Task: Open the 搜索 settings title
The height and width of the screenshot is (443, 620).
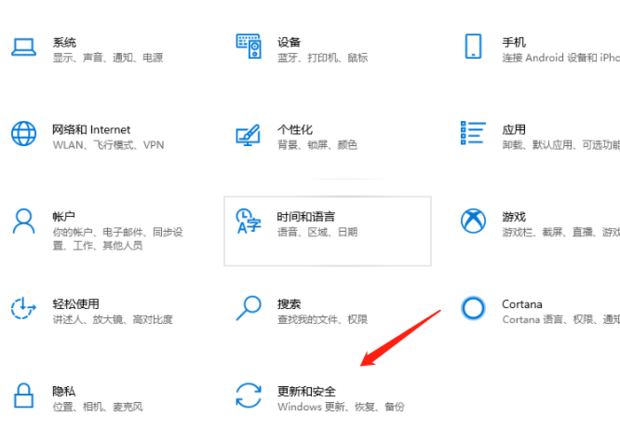Action: click(x=289, y=304)
